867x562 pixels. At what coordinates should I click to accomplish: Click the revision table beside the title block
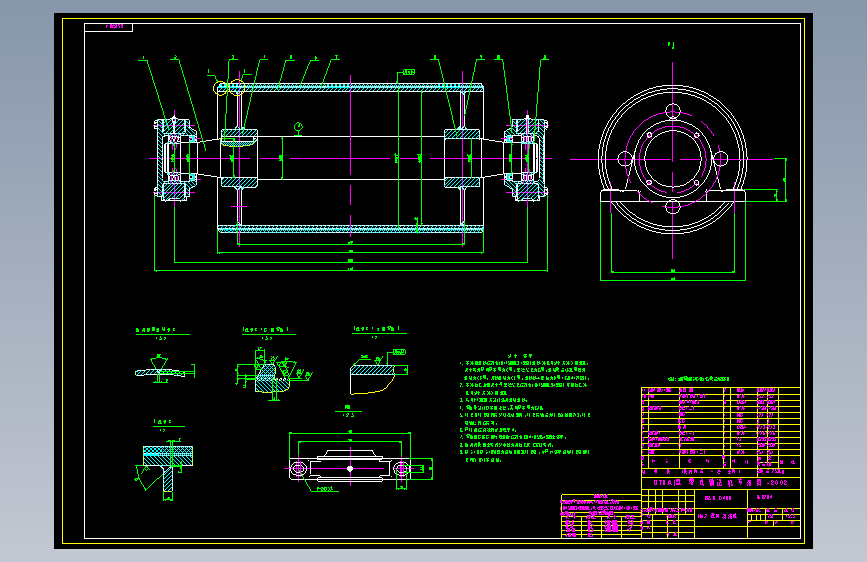pyautogui.click(x=601, y=516)
